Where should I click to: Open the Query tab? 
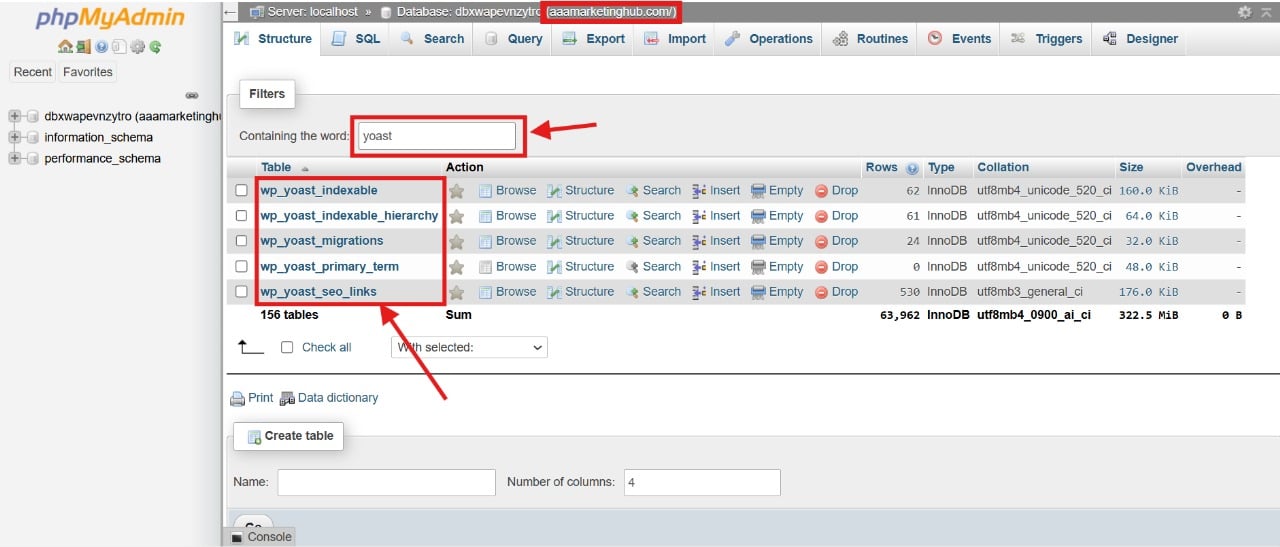coord(513,39)
